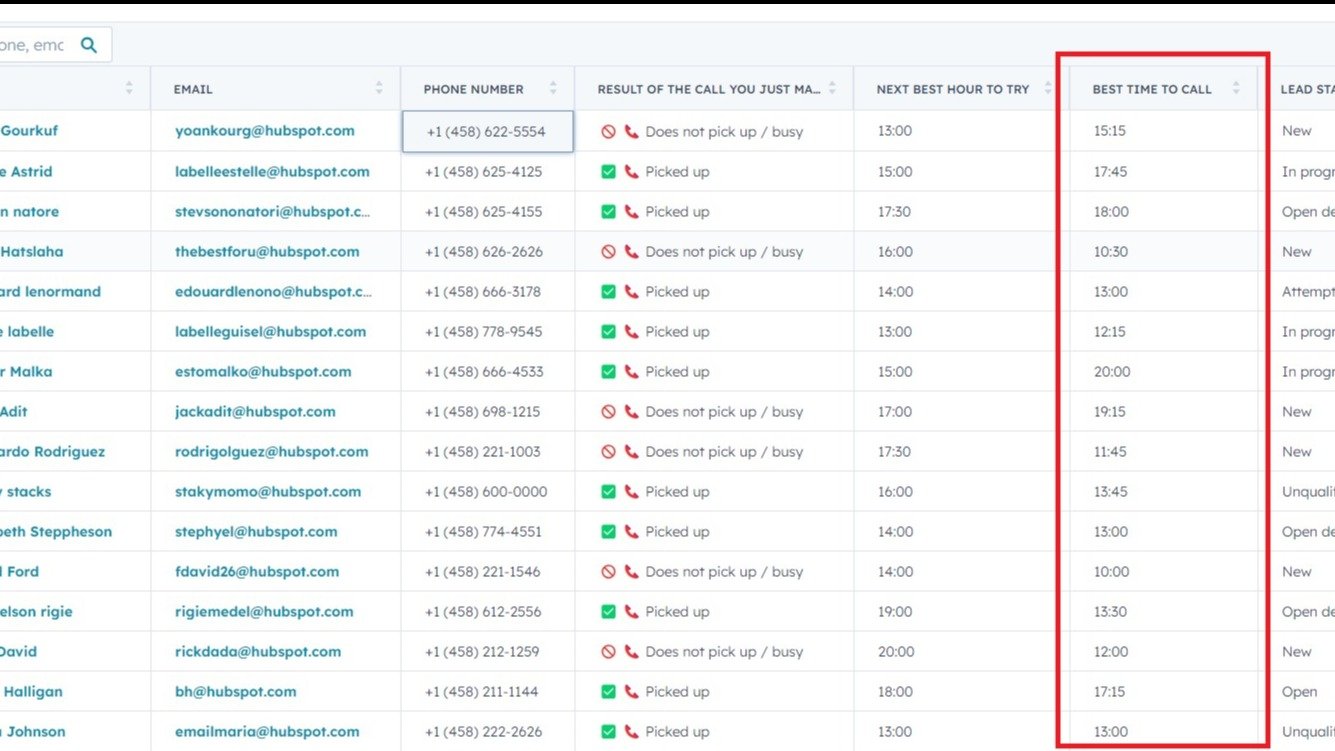This screenshot has width=1335, height=751.
Task: Open email link bh@hubspot.com
Action: (x=235, y=691)
